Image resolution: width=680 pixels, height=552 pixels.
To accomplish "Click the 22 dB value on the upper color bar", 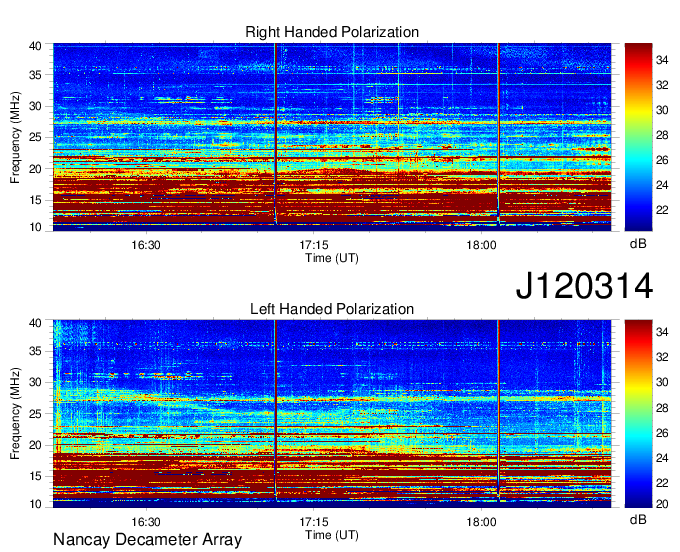I will click(x=662, y=210).
